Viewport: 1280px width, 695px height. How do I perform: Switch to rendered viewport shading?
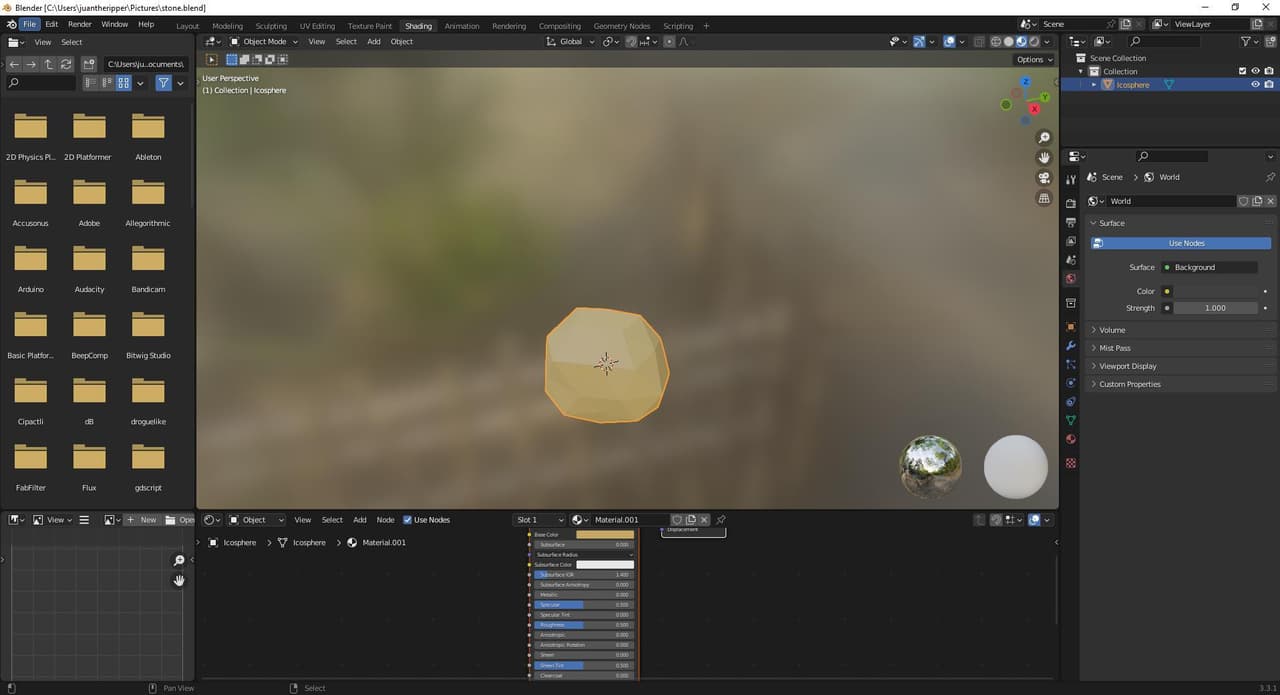coord(1034,41)
